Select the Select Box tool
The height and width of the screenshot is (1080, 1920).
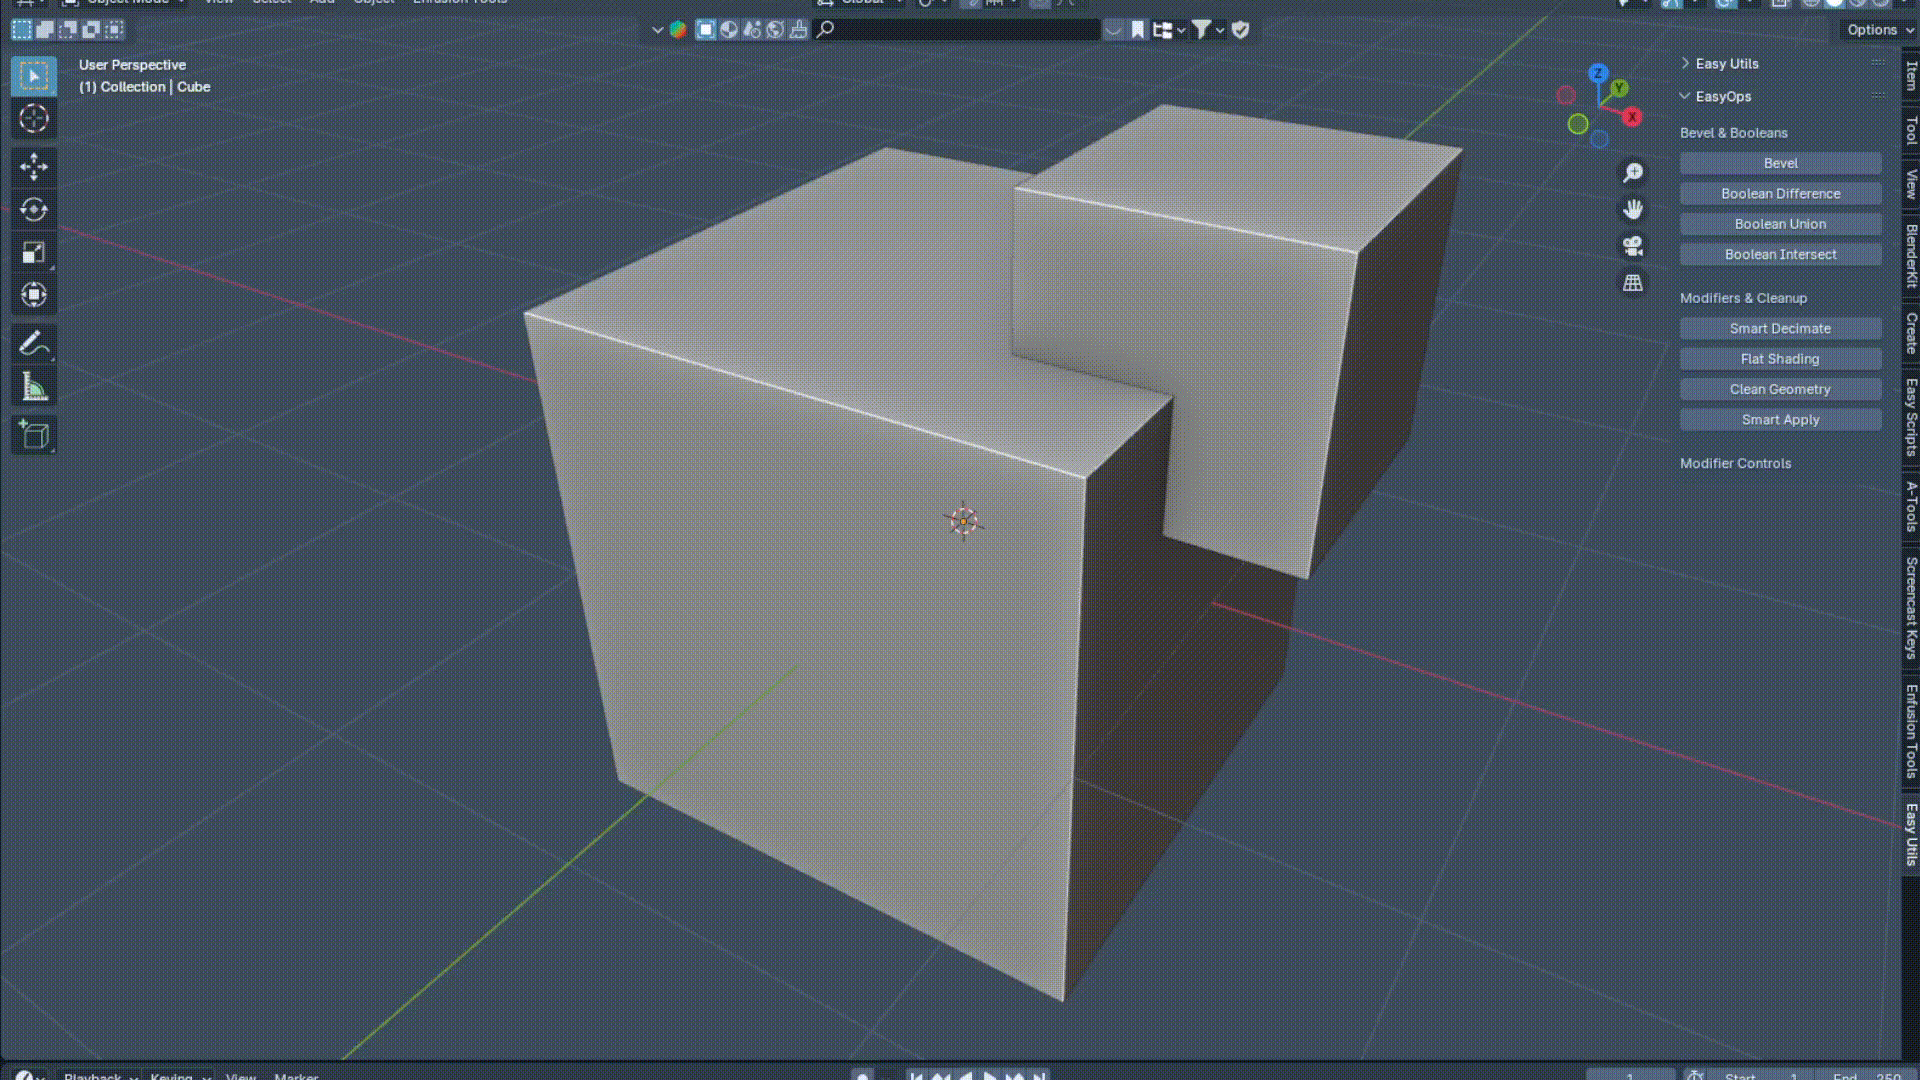coord(34,76)
